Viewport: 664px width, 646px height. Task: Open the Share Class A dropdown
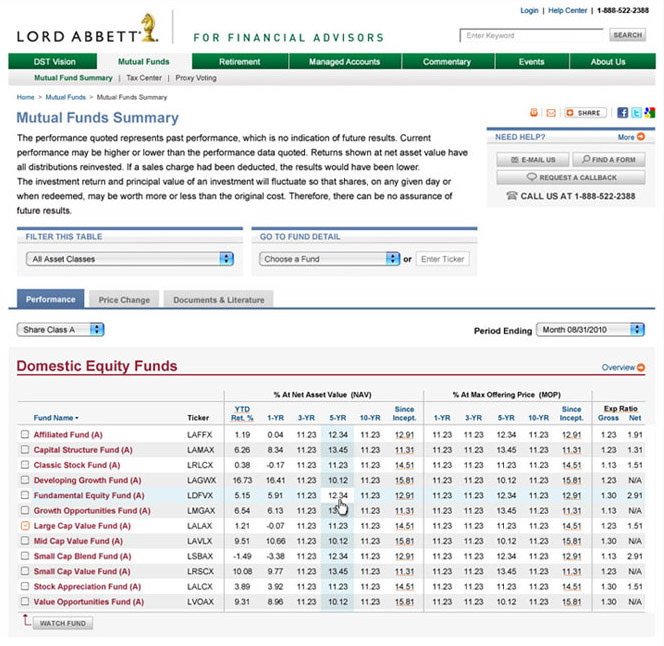coord(61,330)
